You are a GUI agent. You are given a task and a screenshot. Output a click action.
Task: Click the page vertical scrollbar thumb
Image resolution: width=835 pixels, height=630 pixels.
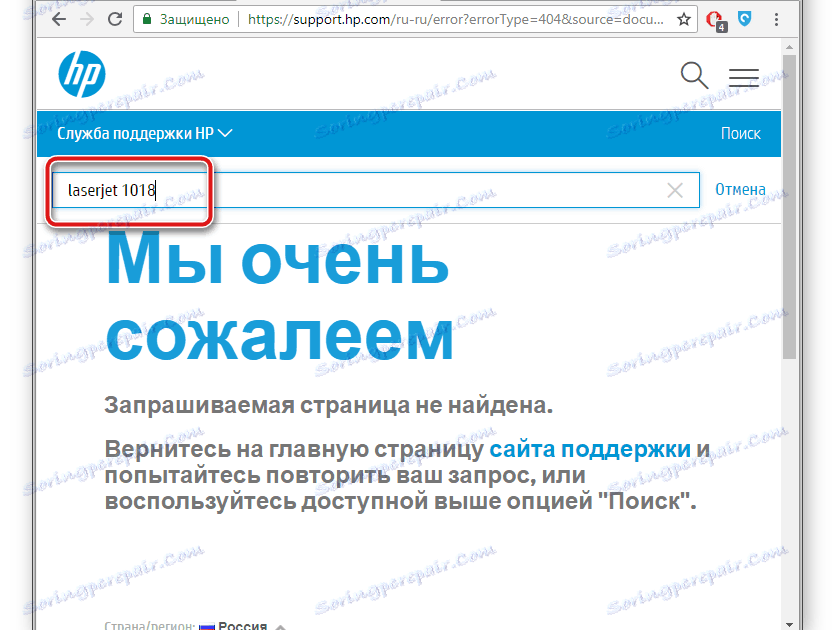(789, 207)
